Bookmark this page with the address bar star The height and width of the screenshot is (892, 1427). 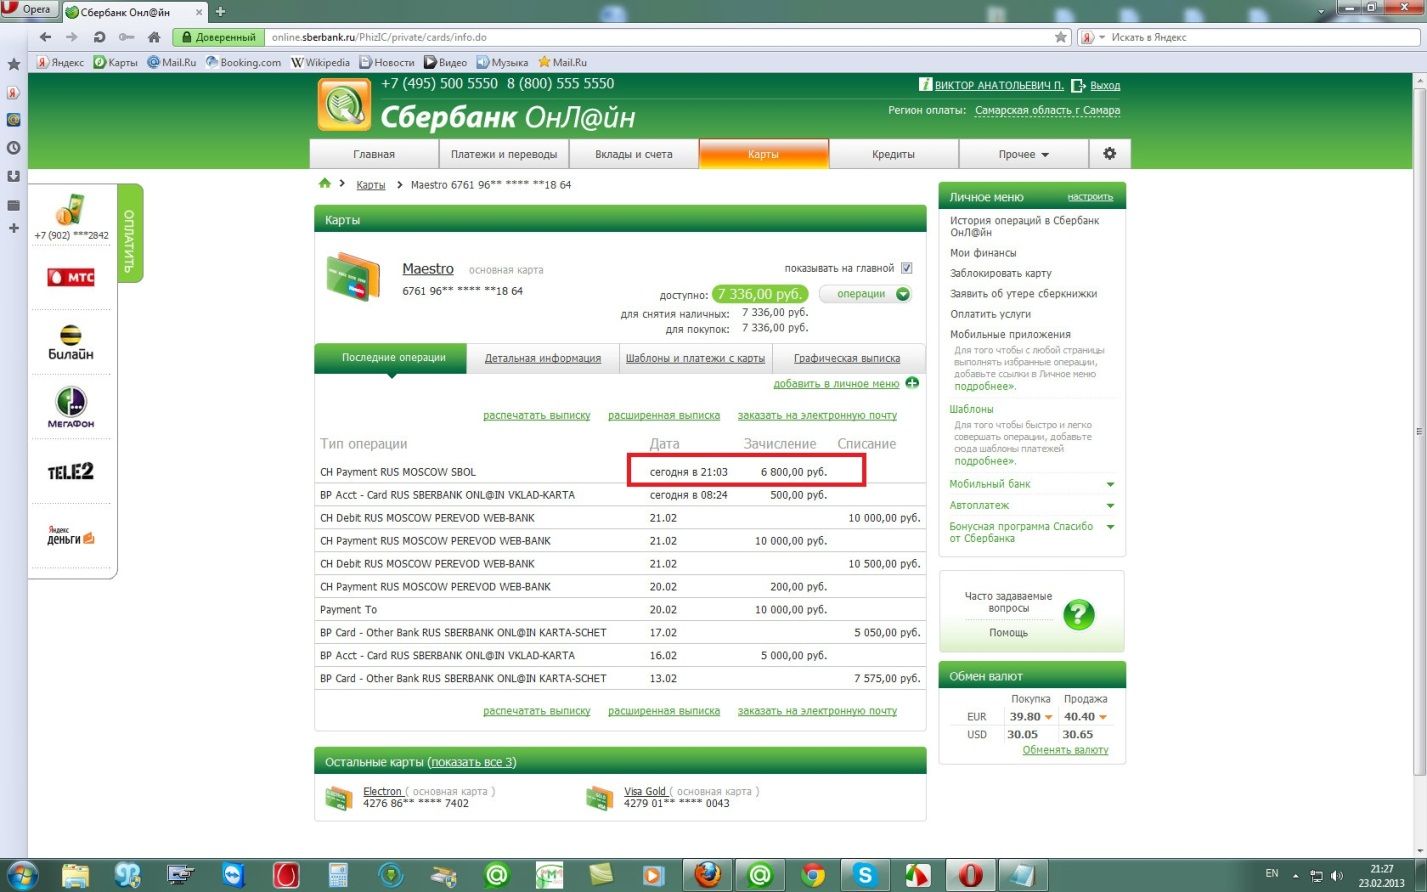tap(1061, 37)
